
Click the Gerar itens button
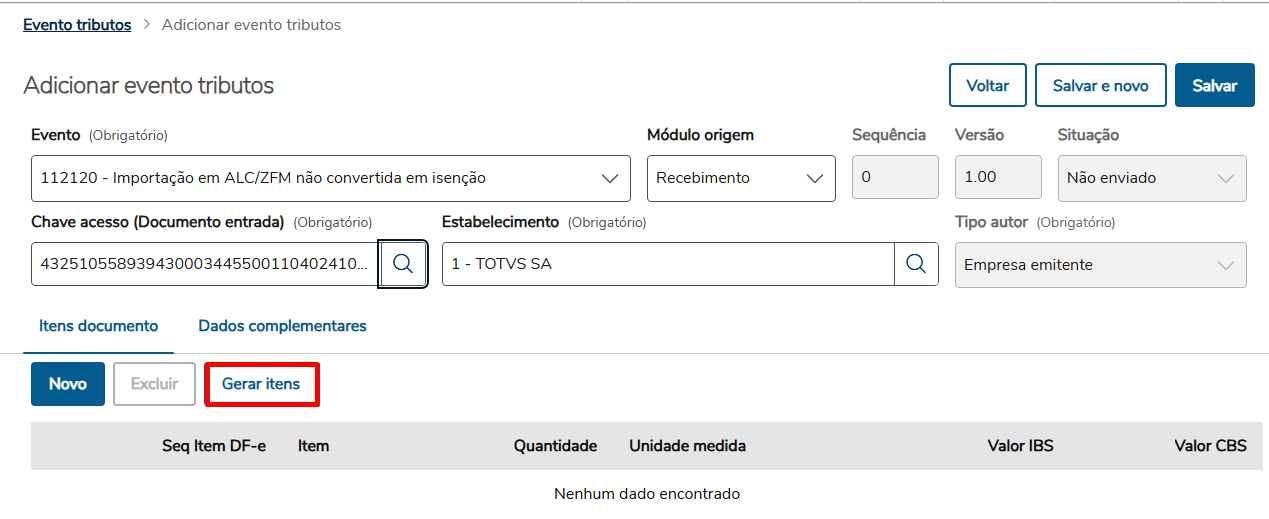pos(261,384)
